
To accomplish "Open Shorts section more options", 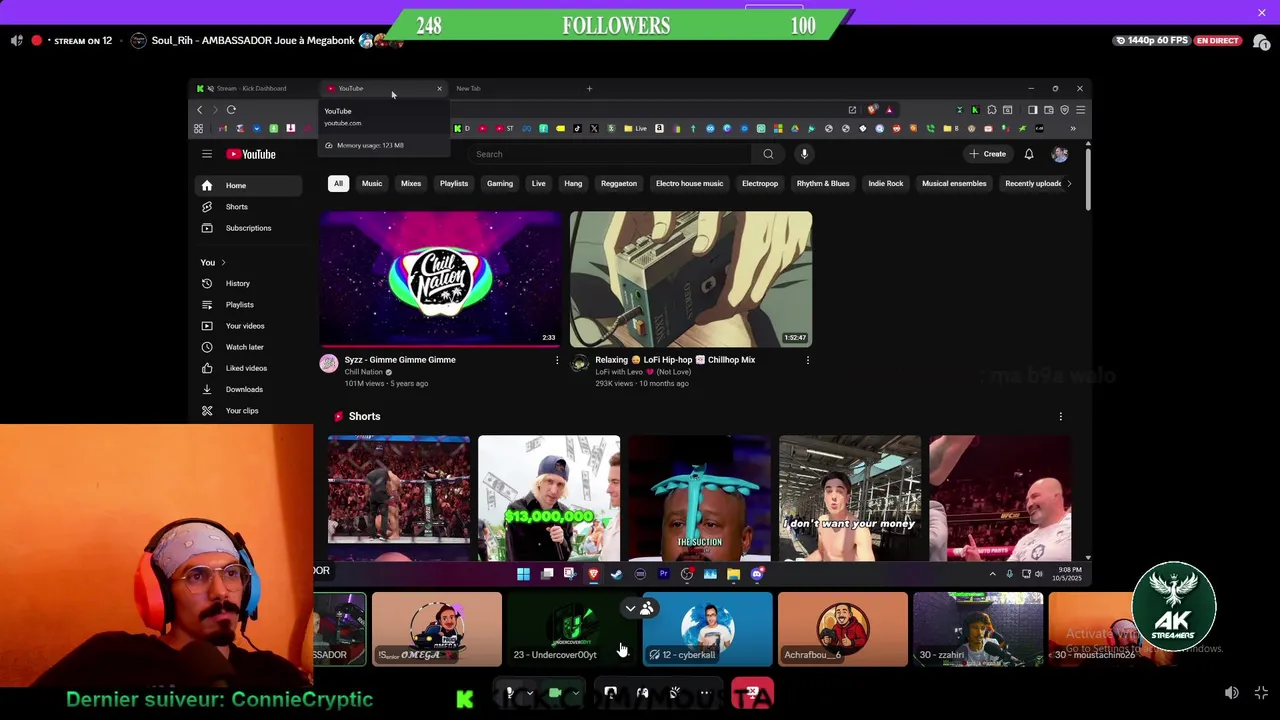I will (x=1061, y=416).
